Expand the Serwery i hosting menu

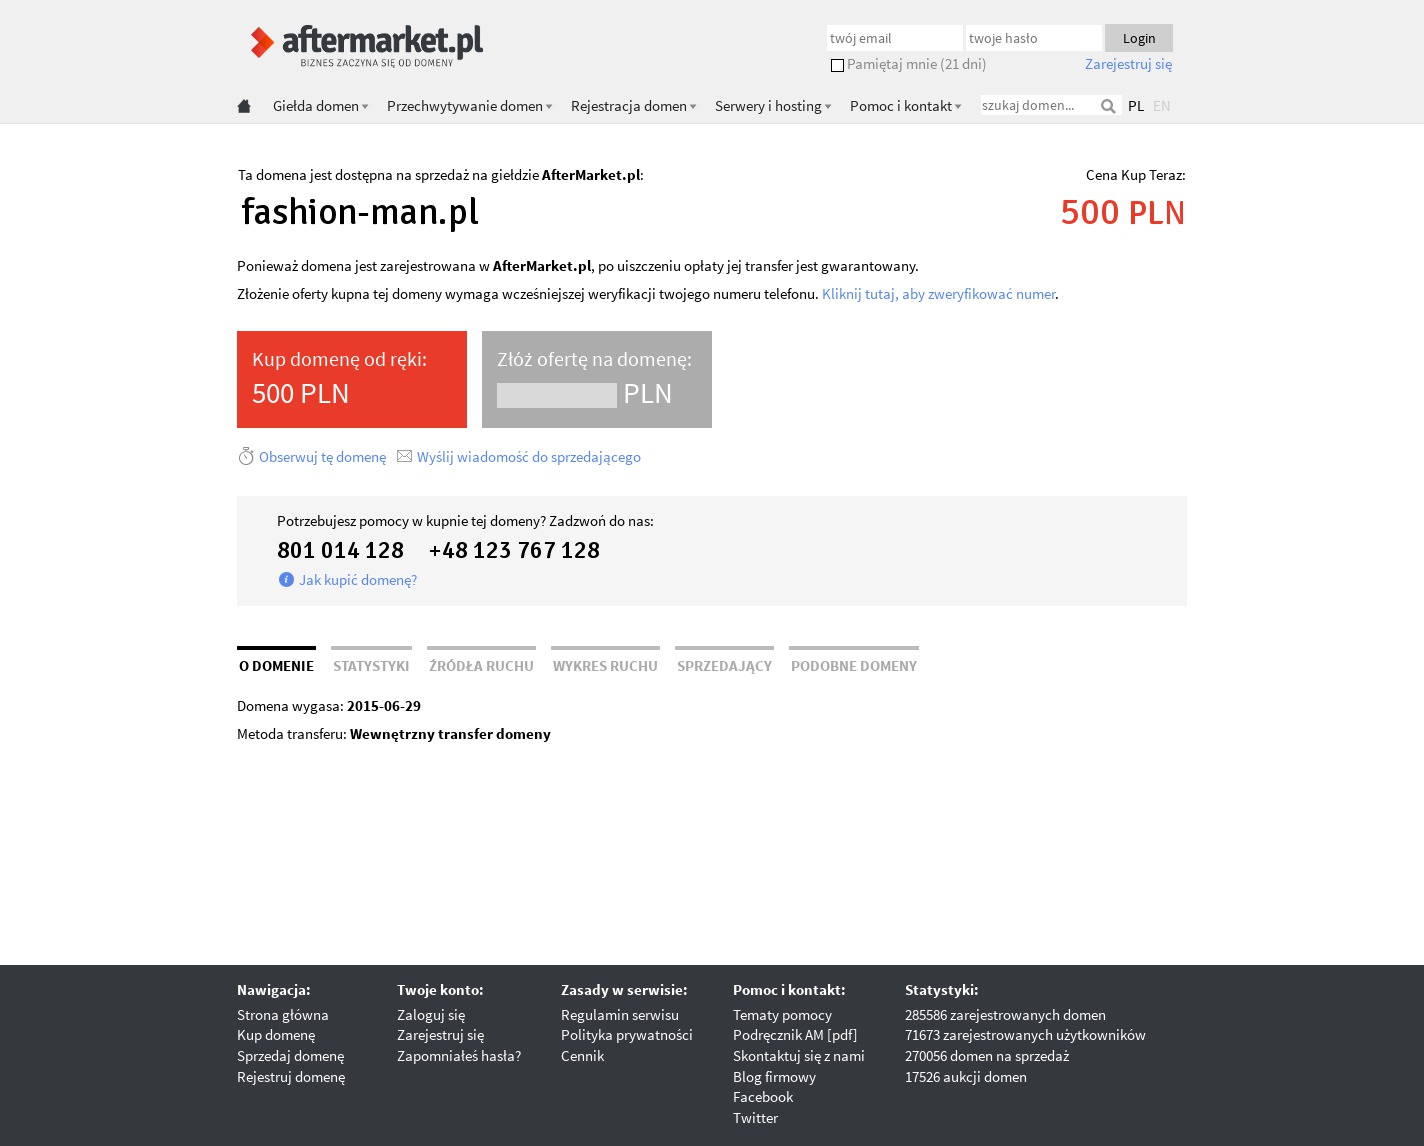point(773,106)
